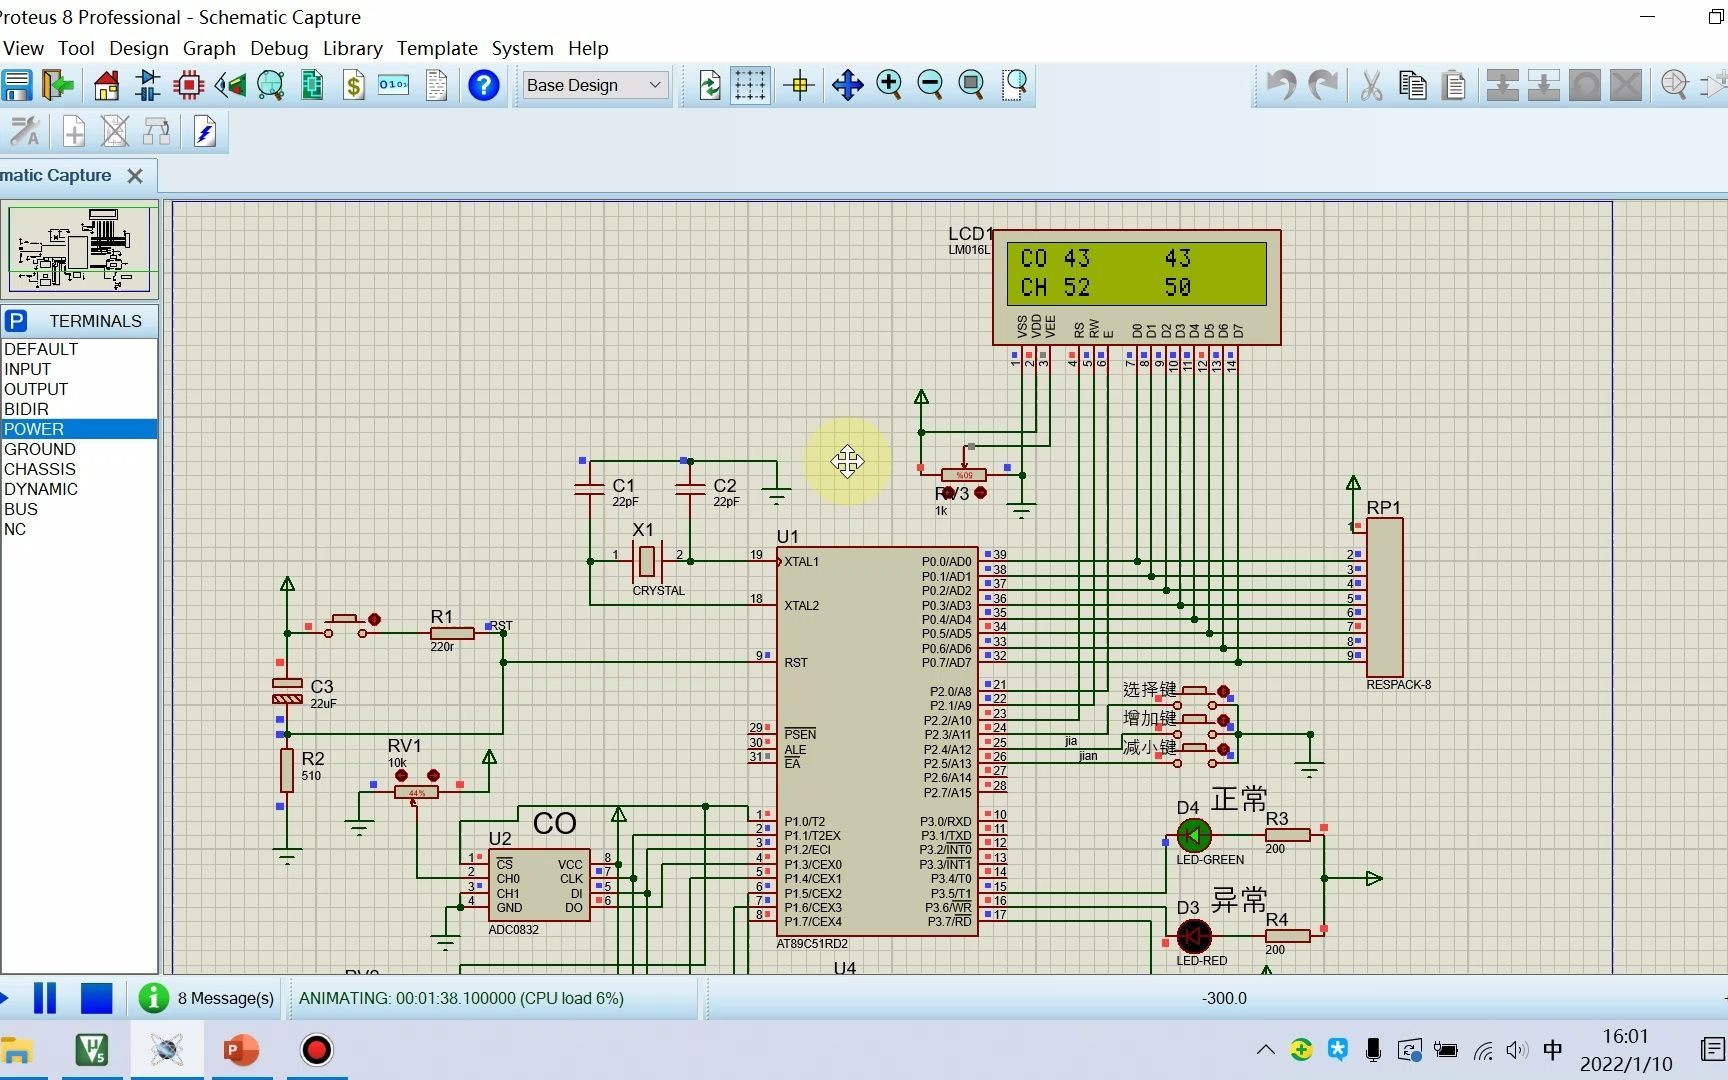This screenshot has height=1080, width=1728.
Task: Click the RV1 potentiometer increase button
Action: click(433, 775)
